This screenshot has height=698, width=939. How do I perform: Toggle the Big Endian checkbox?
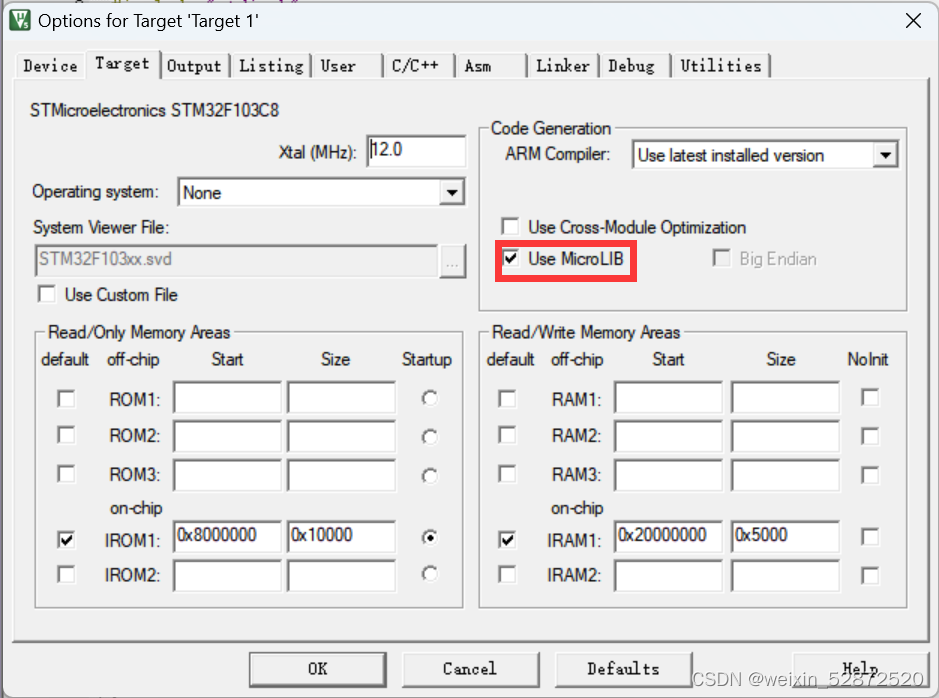722,259
